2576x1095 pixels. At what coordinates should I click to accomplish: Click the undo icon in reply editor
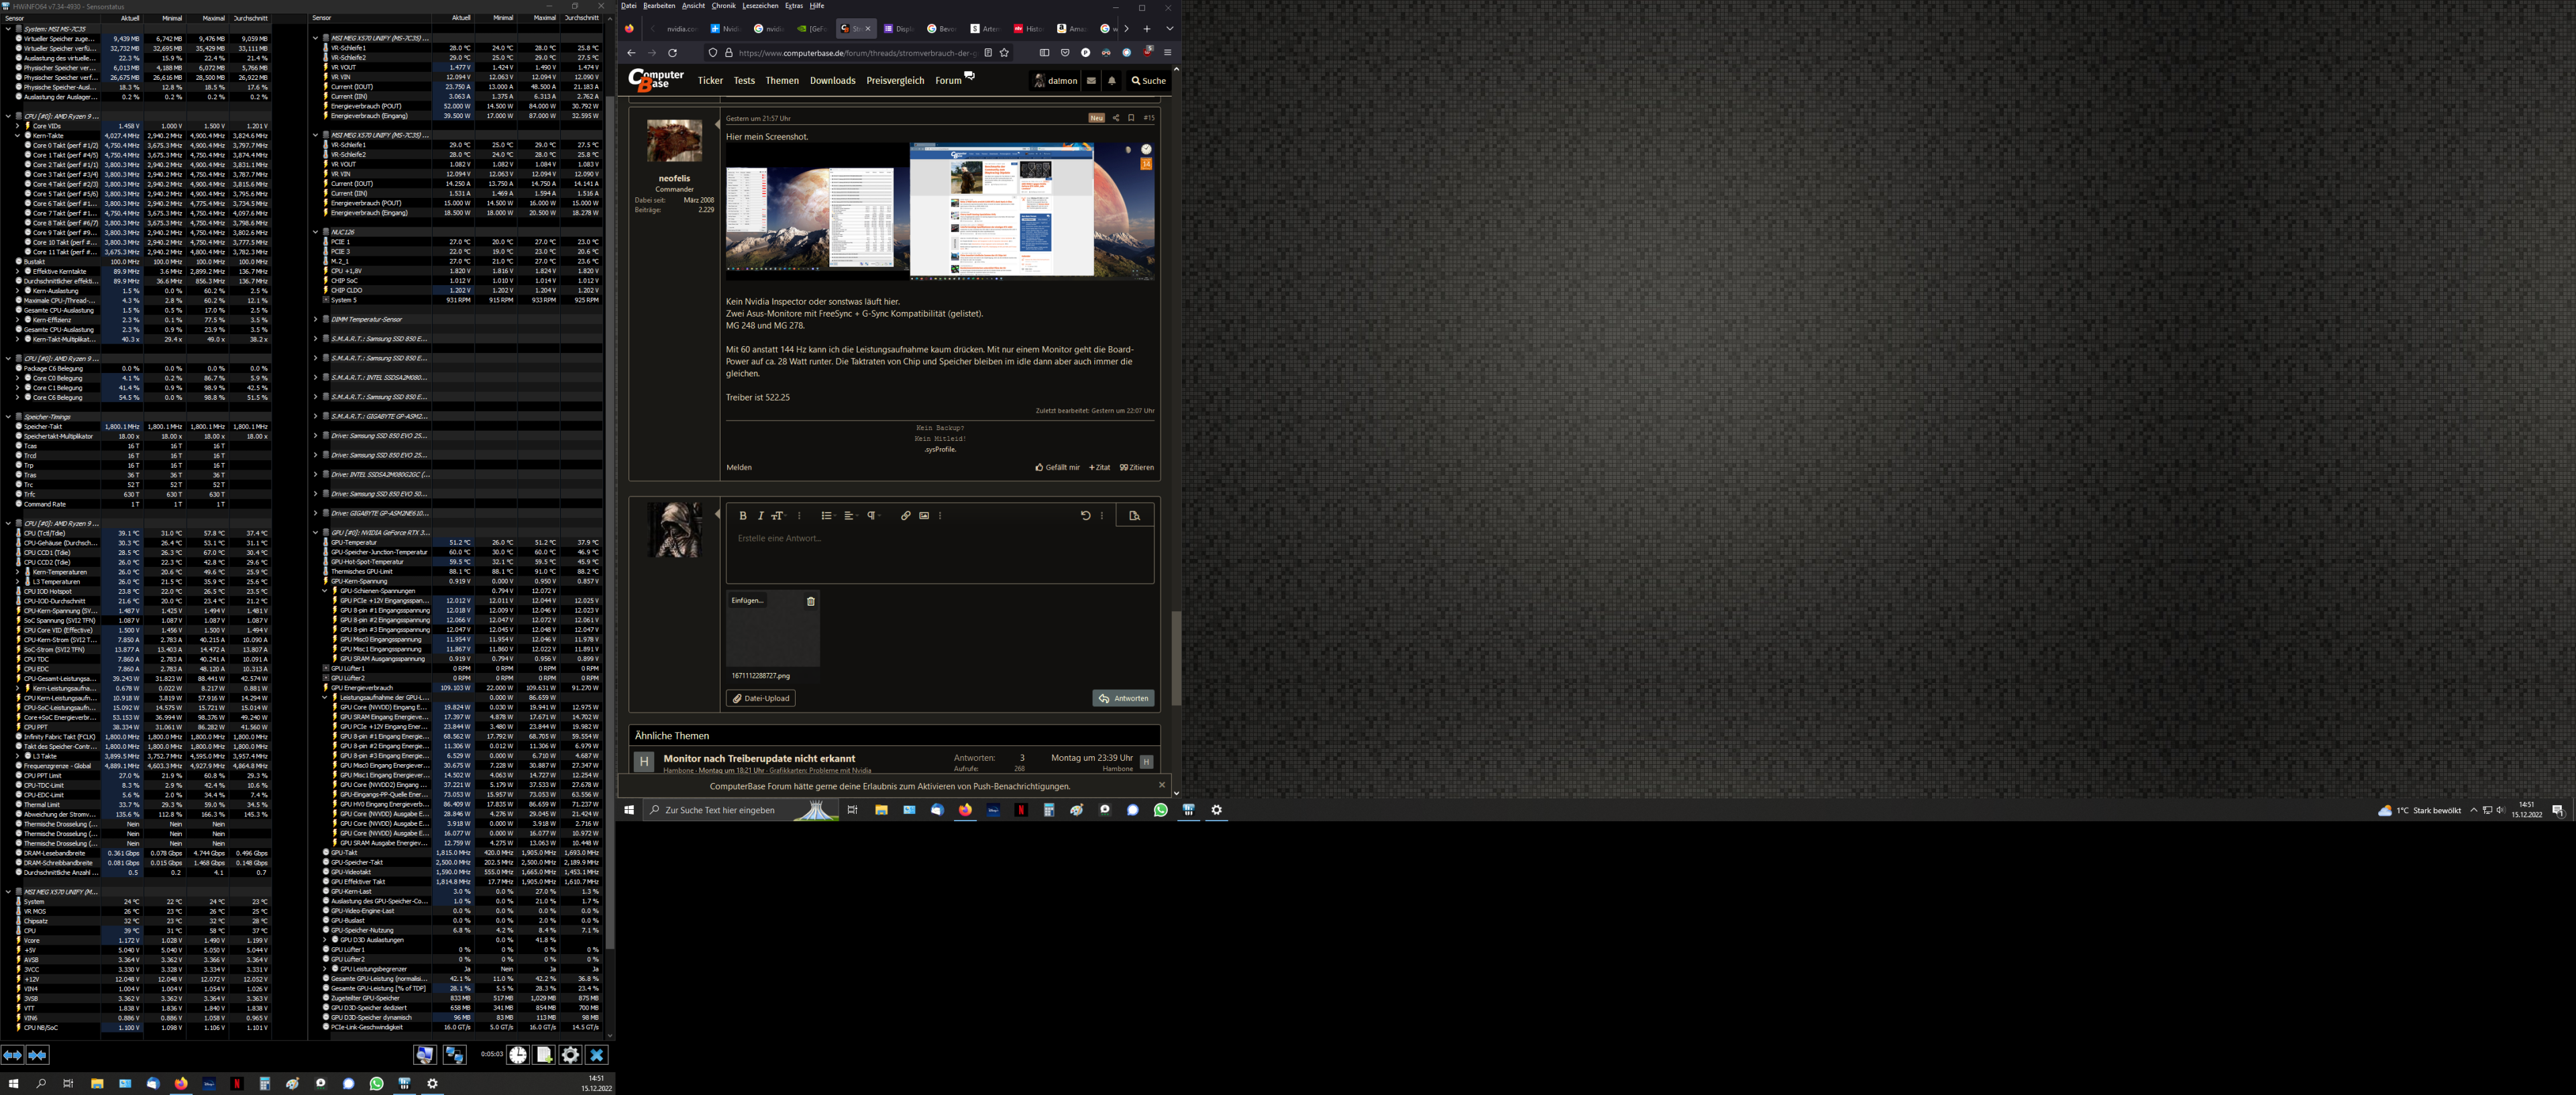pyautogui.click(x=1085, y=516)
